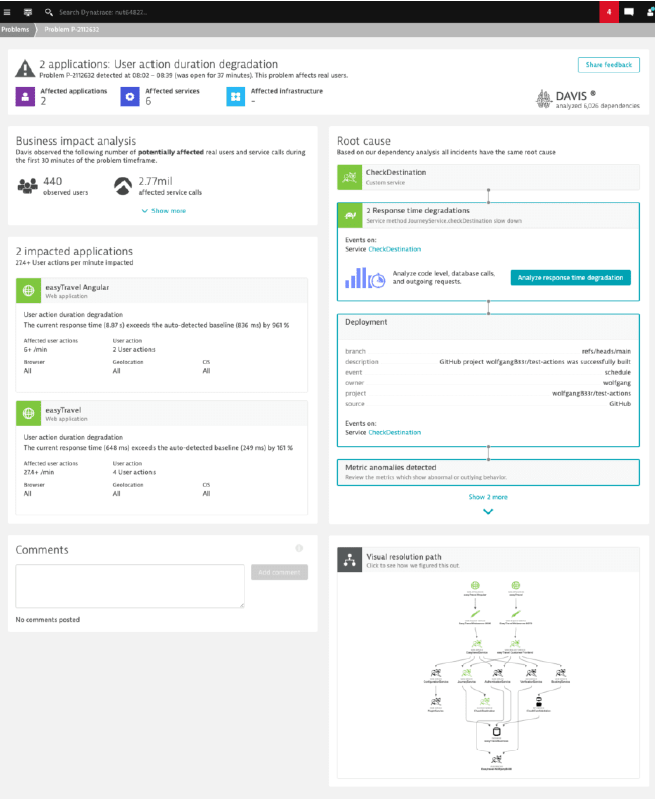Screen dimensions: 655x800
Task: Click the search magnifier icon
Action: 49,12
